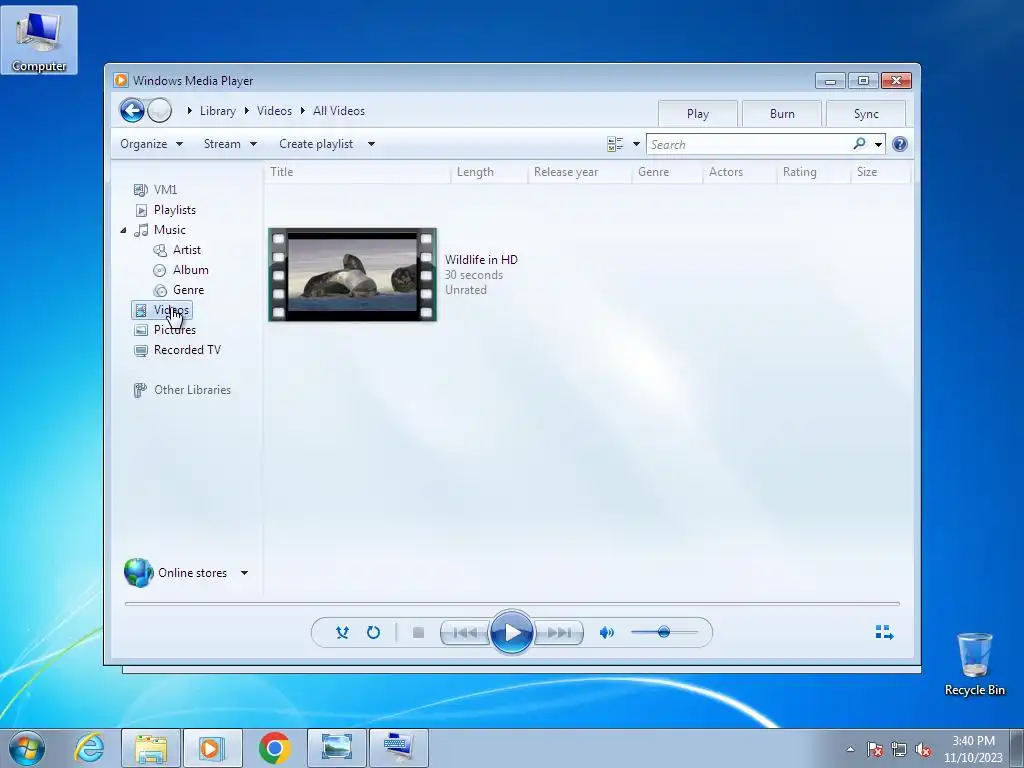Mute the volume speaker icon
The width and height of the screenshot is (1024, 768).
(x=607, y=632)
